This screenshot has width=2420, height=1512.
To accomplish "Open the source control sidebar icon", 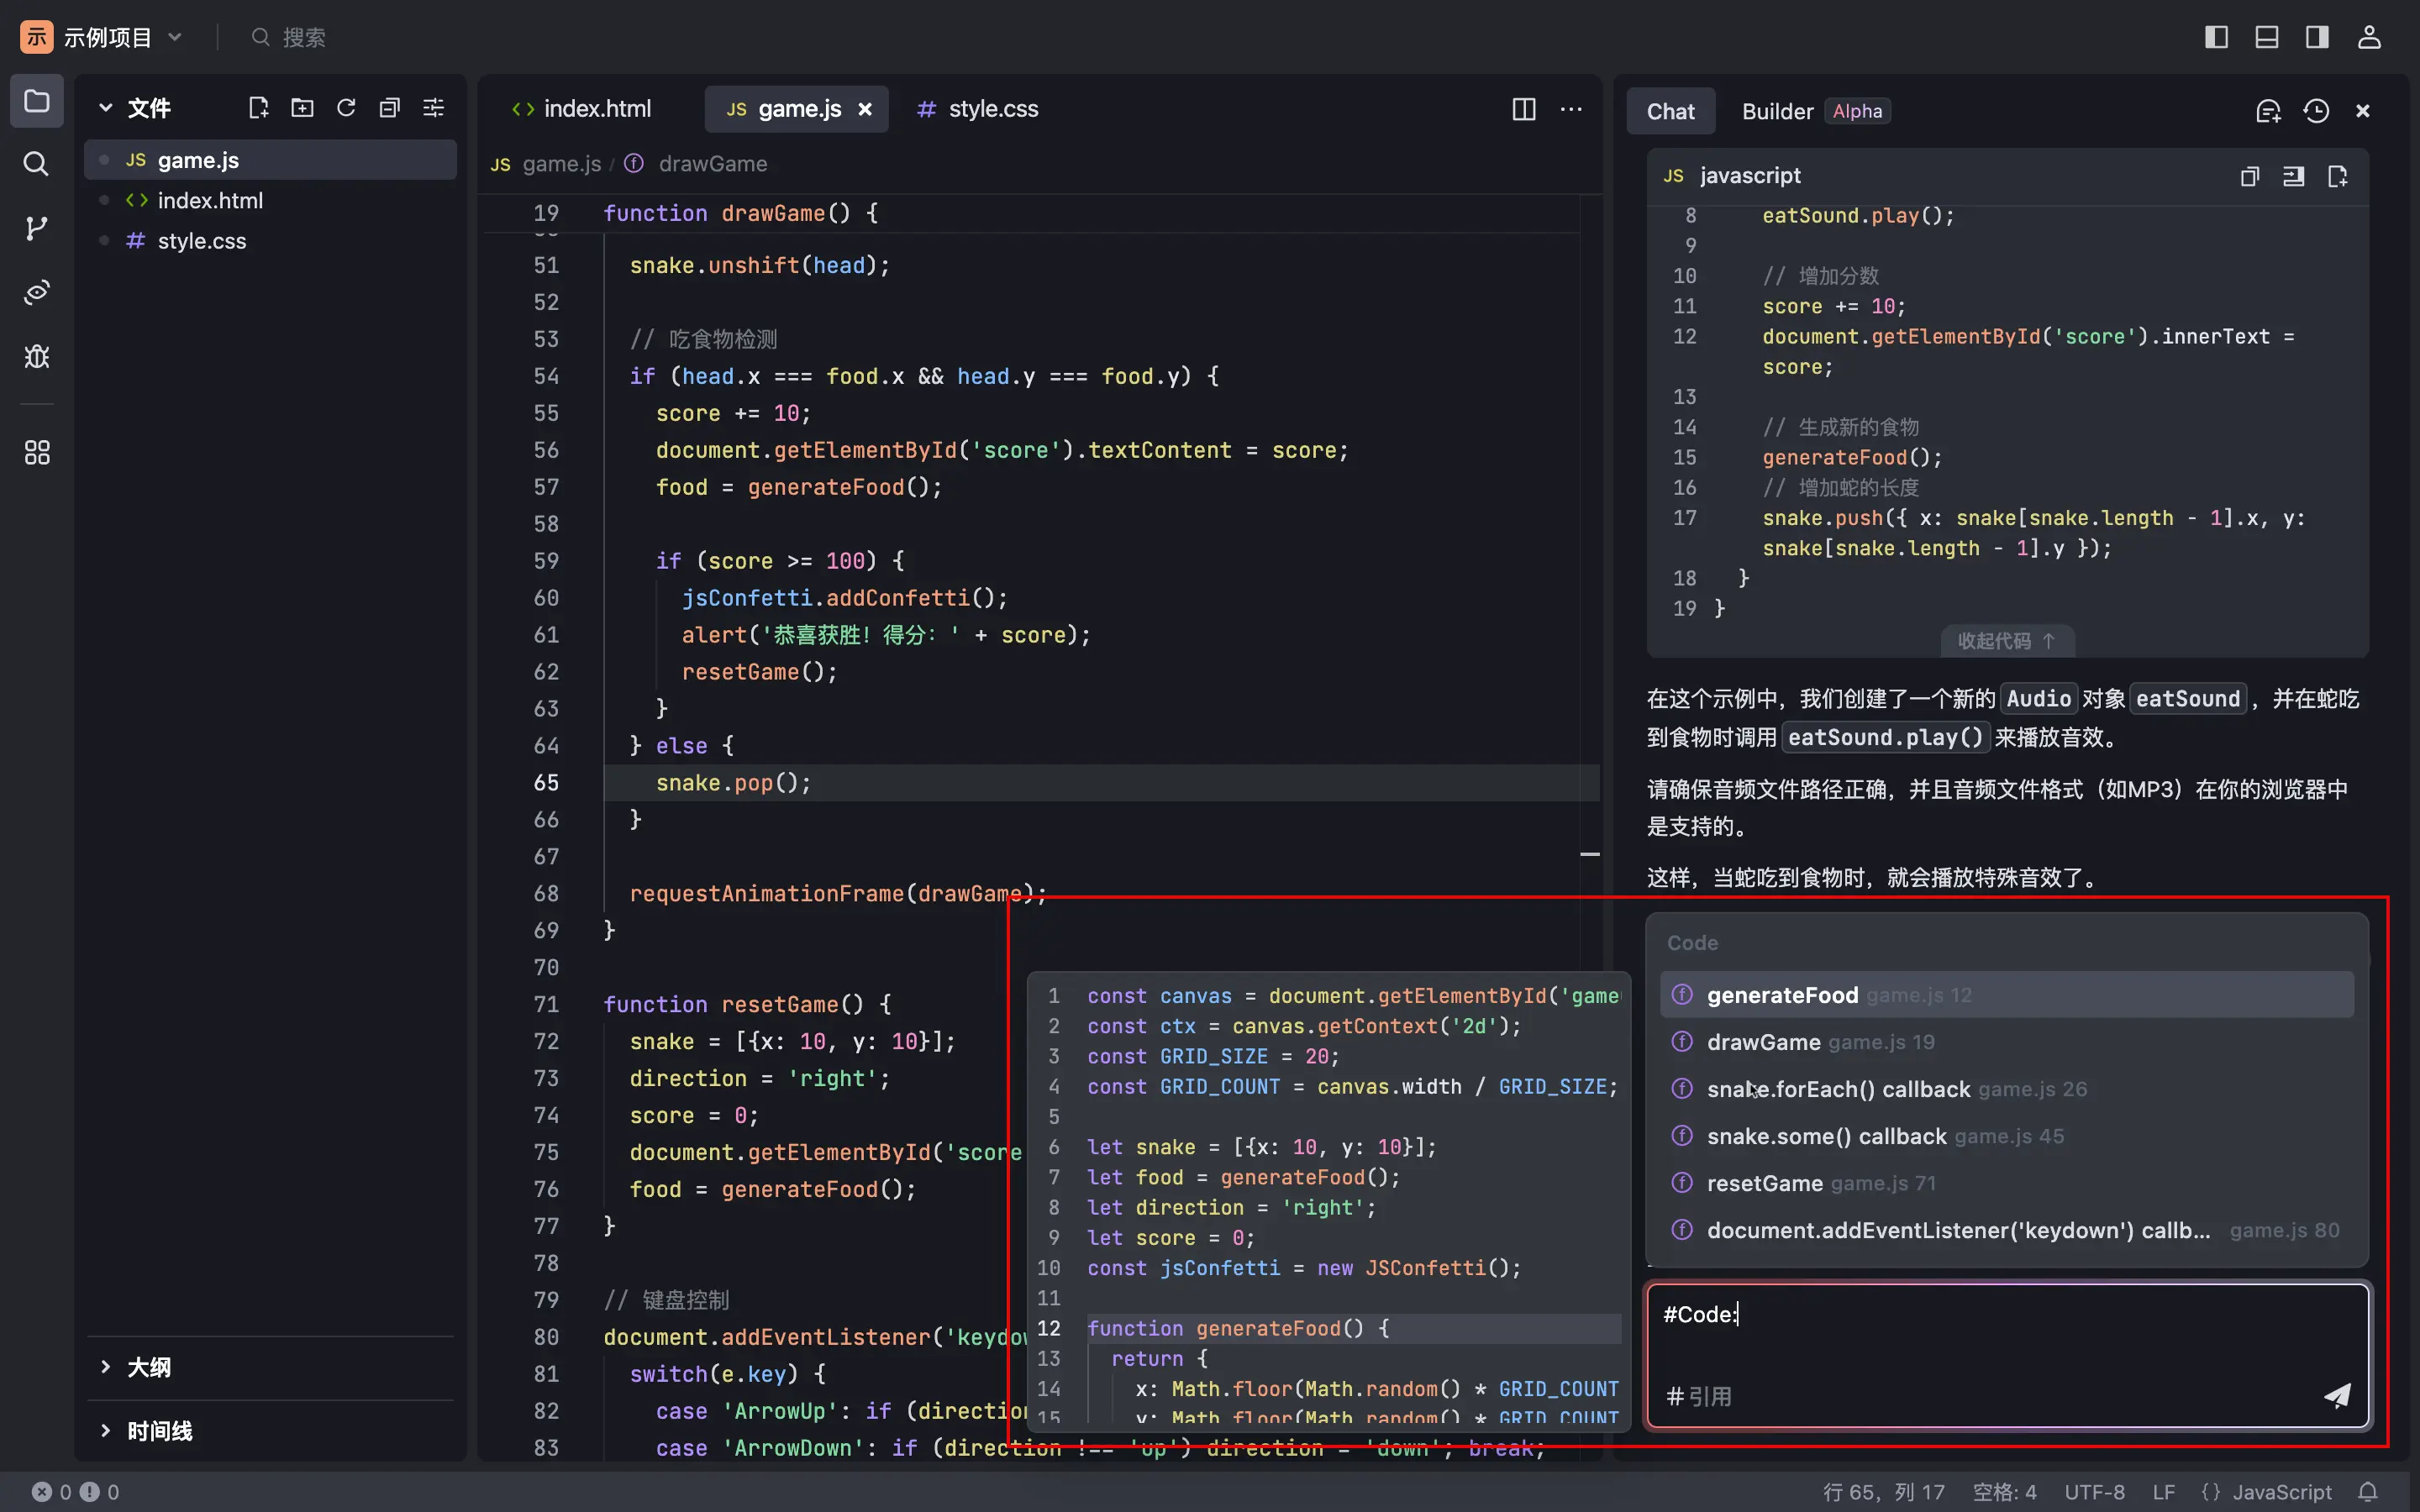I will click(x=36, y=228).
